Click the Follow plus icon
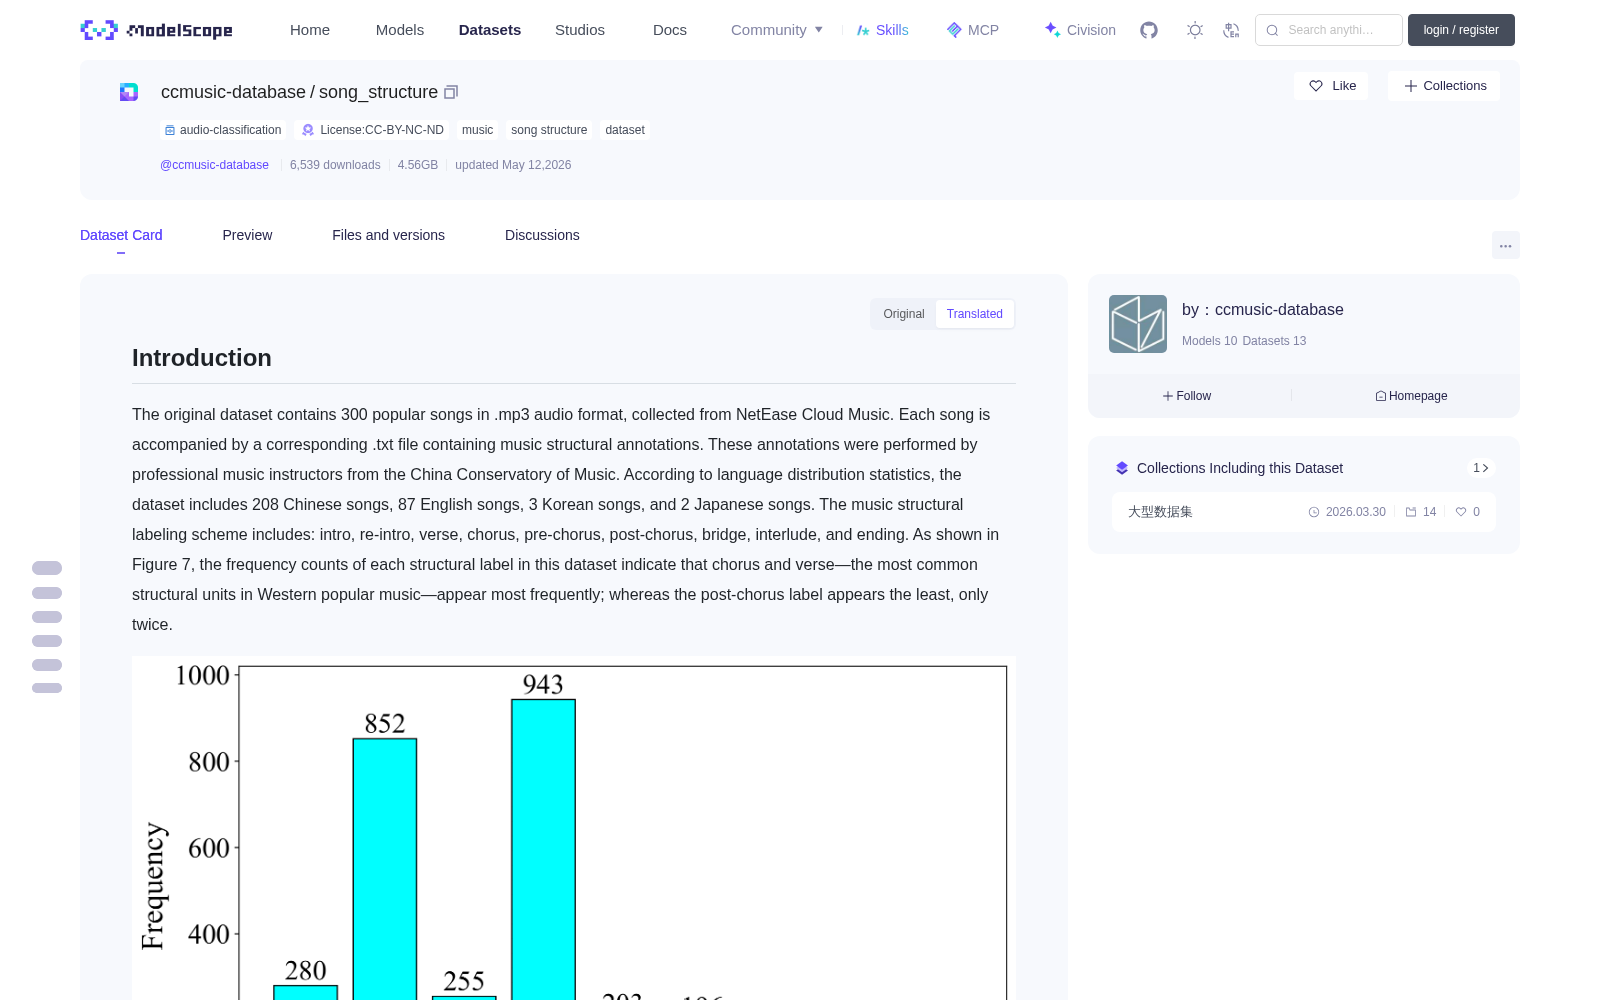This screenshot has height=1000, width=1600. click(1168, 396)
